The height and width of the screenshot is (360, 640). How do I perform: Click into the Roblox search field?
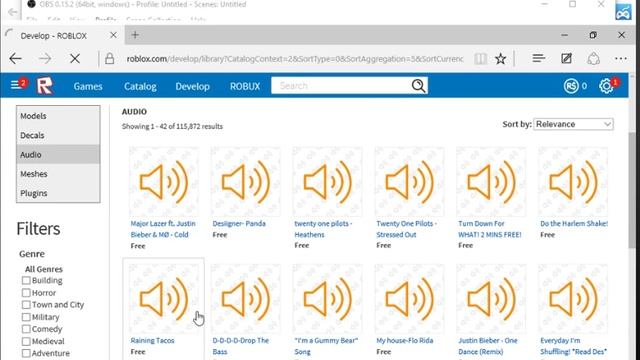coord(341,86)
